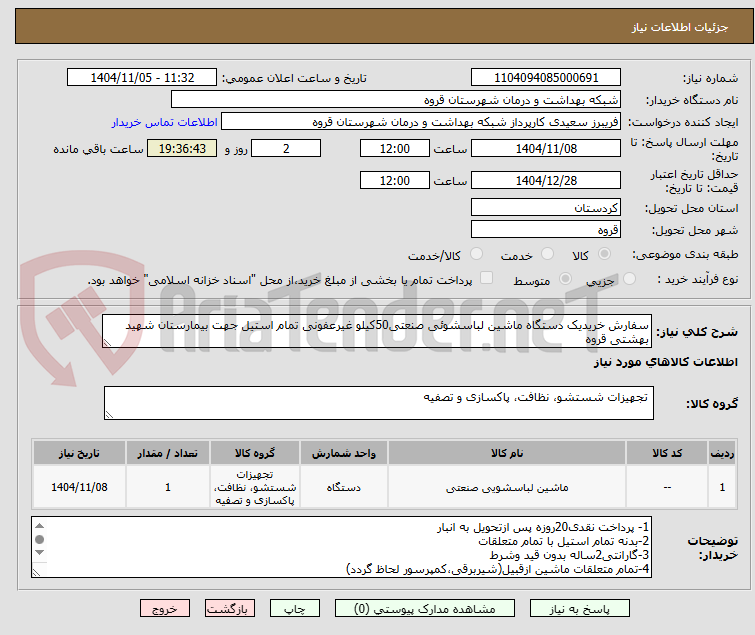This screenshot has width=755, height=635.
Task: Click the announcement date 1404/11/05 field
Action: click(x=142, y=78)
